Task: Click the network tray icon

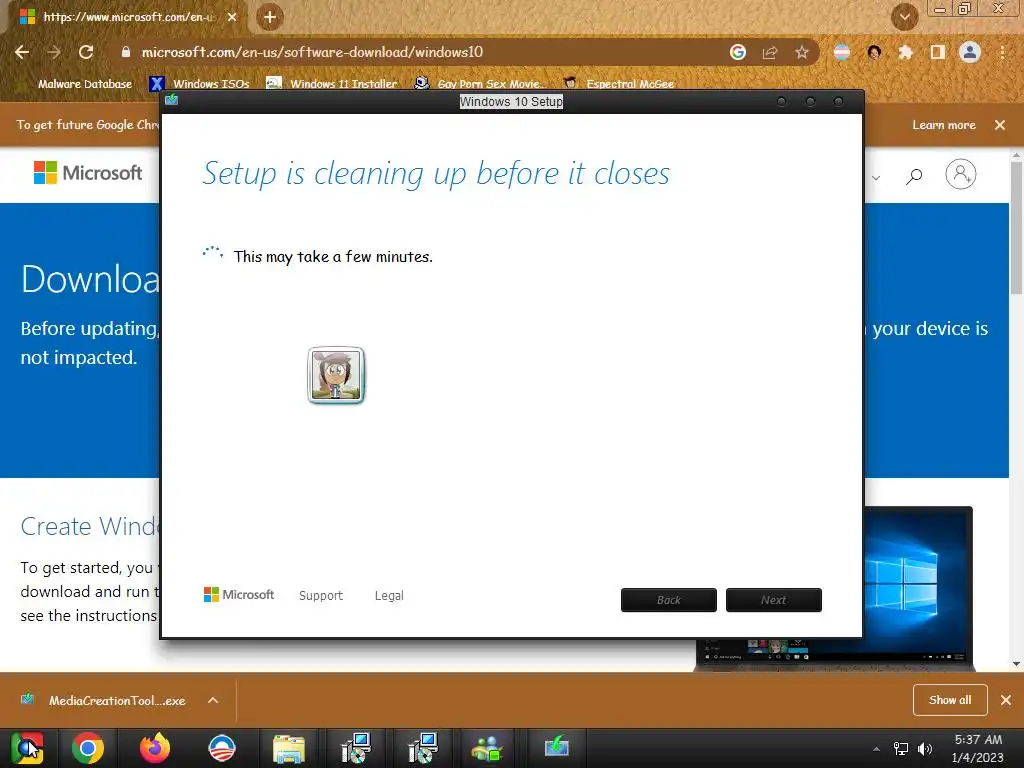Action: coord(901,749)
